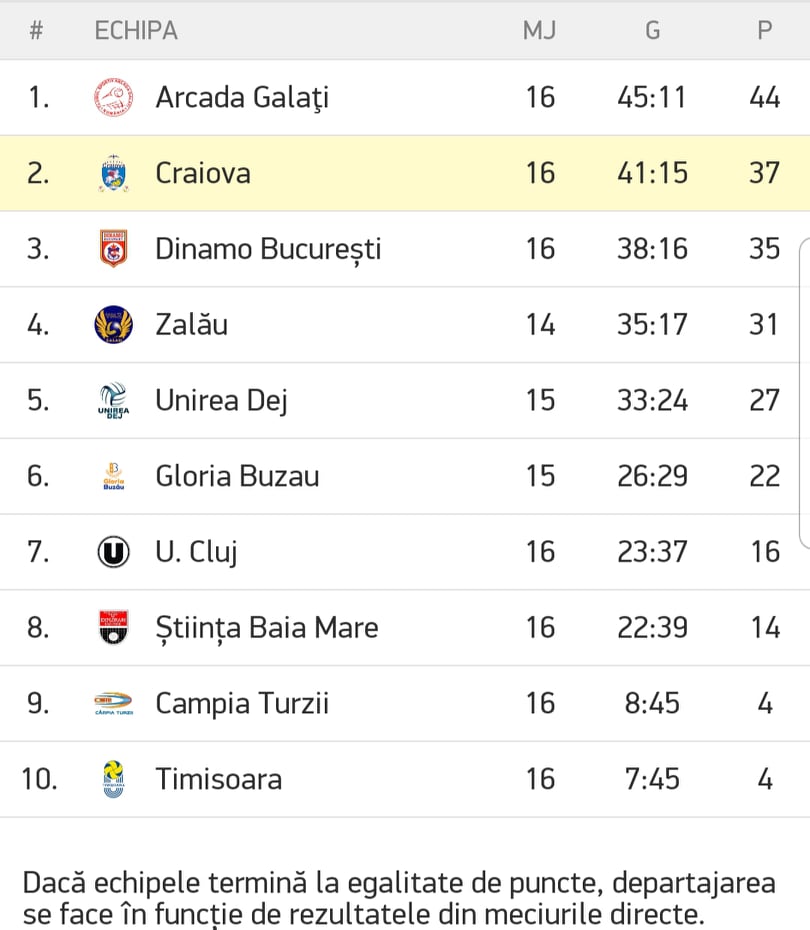
Task: Click the Craiova club crest icon
Action: point(113,174)
